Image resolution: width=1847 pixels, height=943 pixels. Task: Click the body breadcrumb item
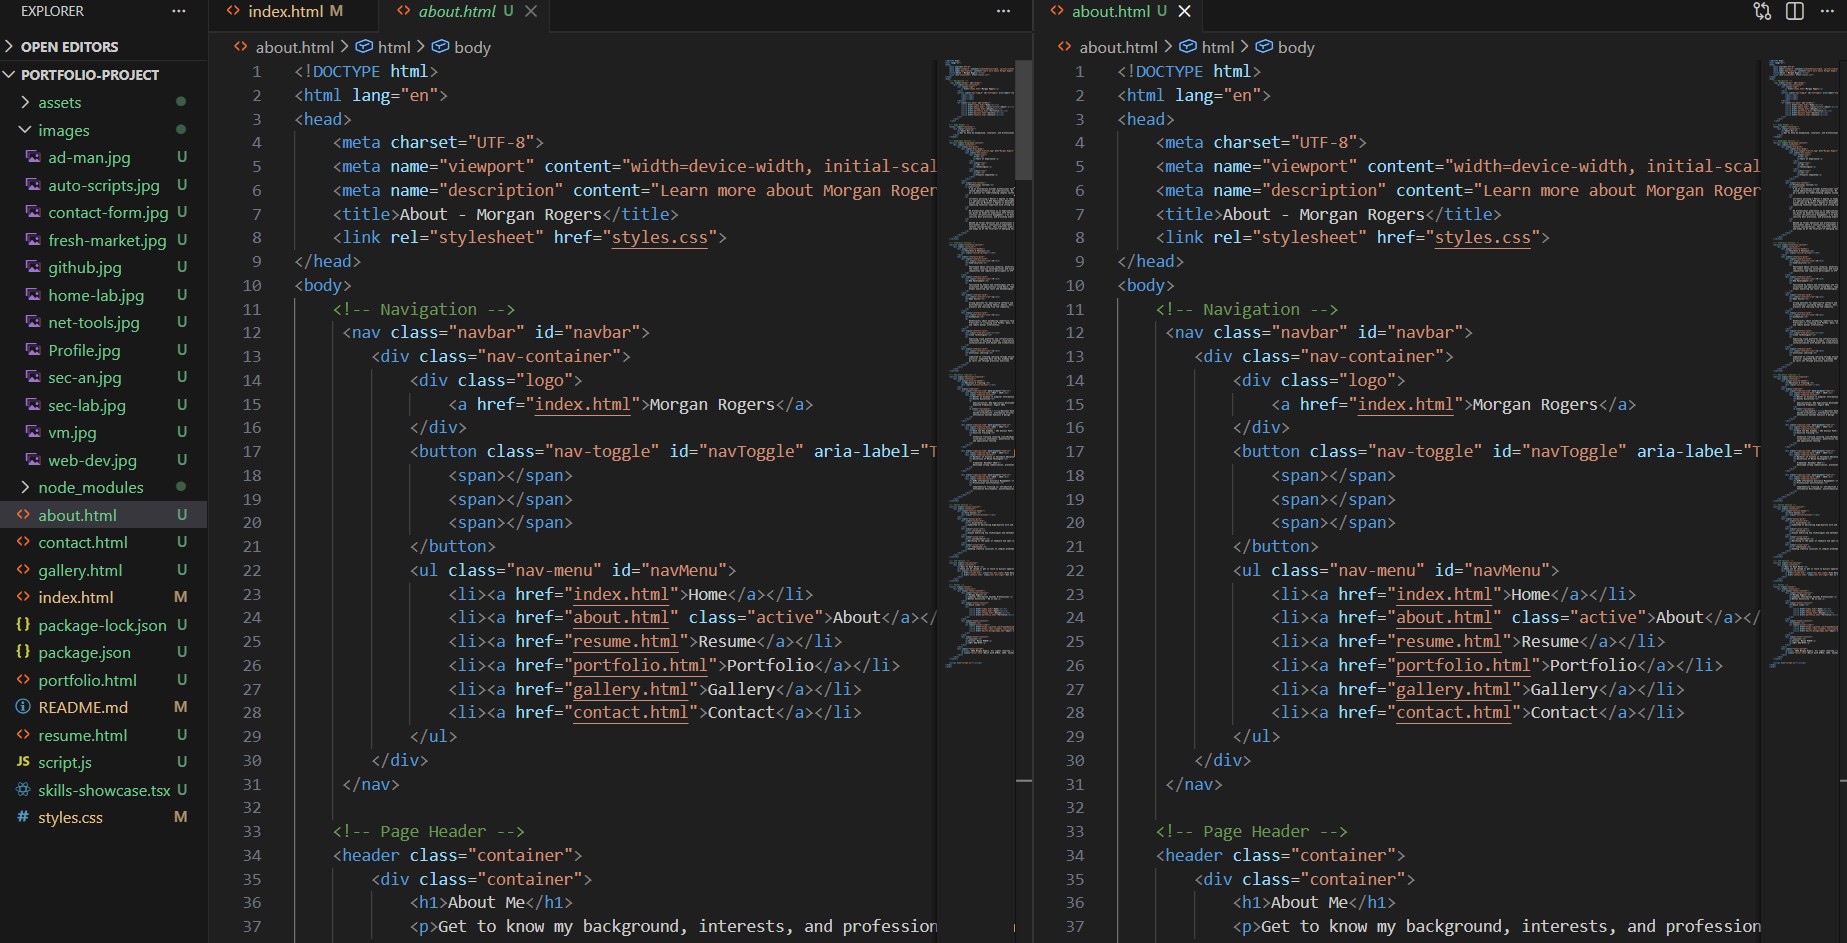click(x=472, y=47)
